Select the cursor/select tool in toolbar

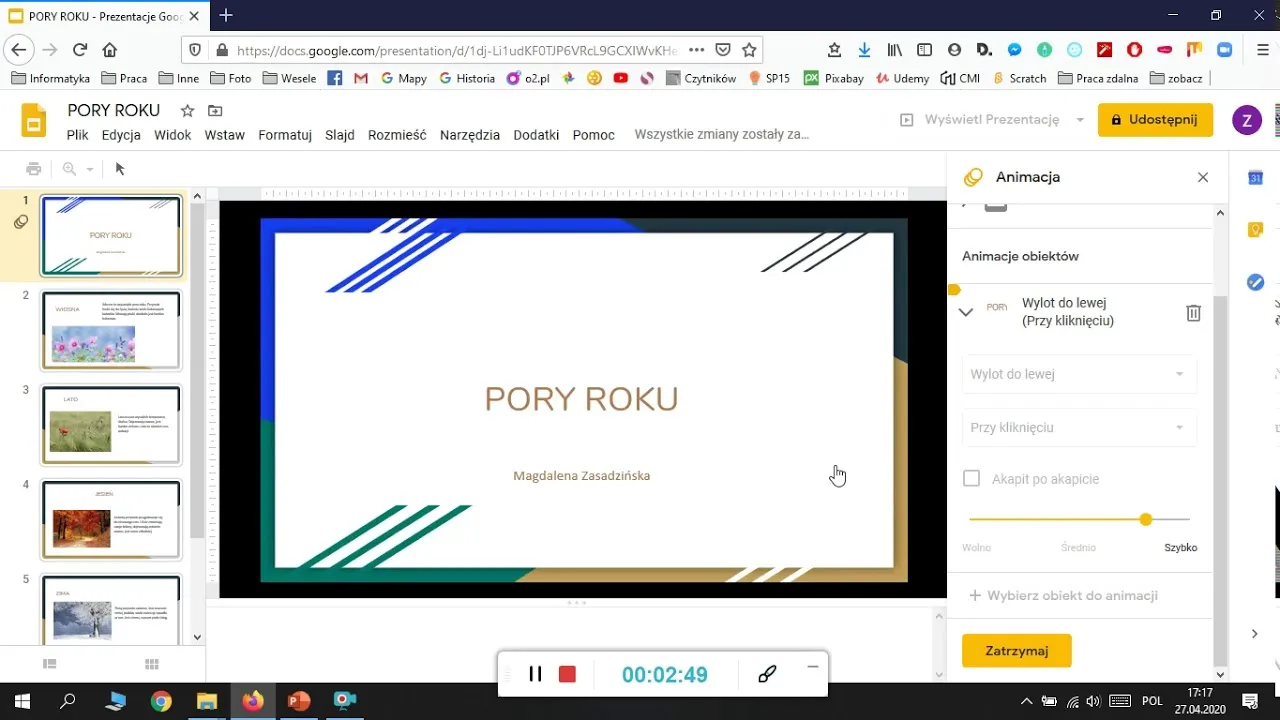119,168
